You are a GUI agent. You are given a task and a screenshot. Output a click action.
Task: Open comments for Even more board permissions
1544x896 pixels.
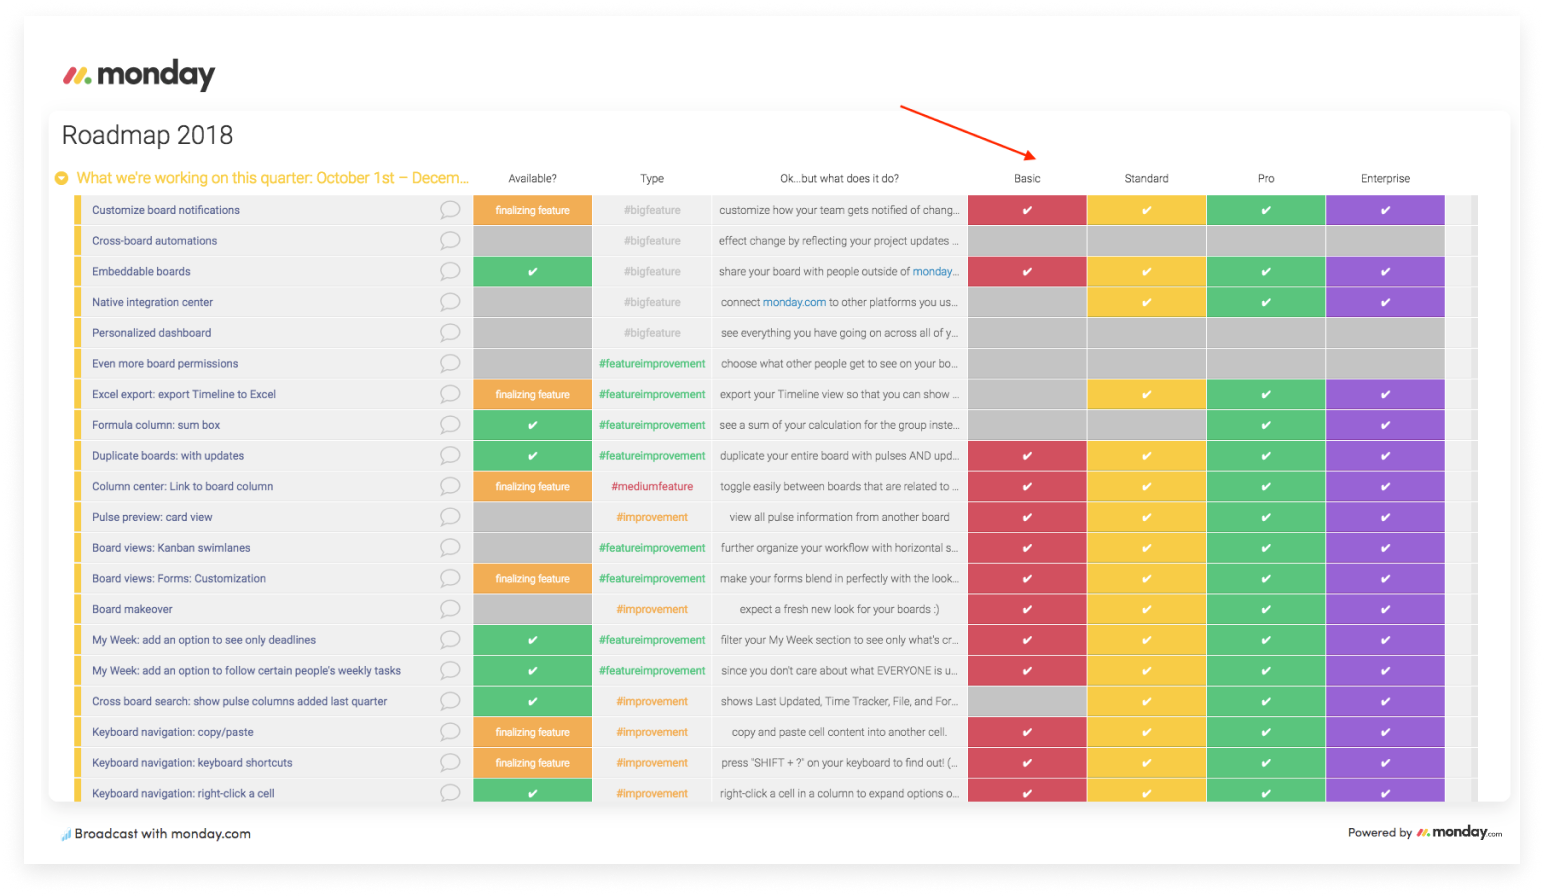[x=450, y=364]
